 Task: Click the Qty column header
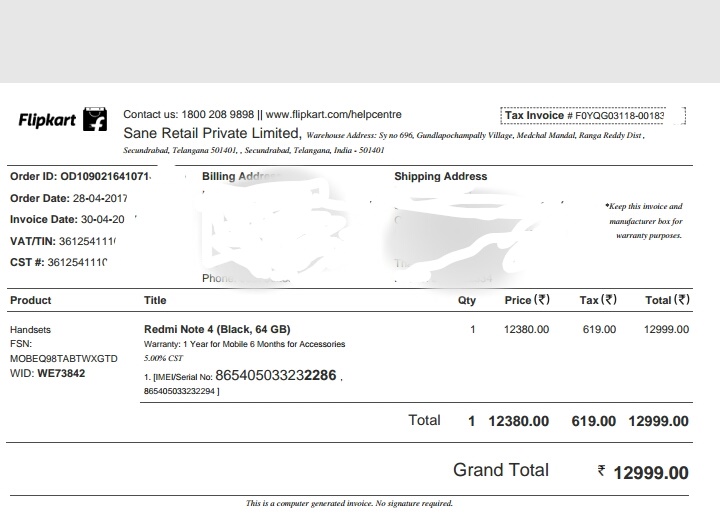click(467, 300)
